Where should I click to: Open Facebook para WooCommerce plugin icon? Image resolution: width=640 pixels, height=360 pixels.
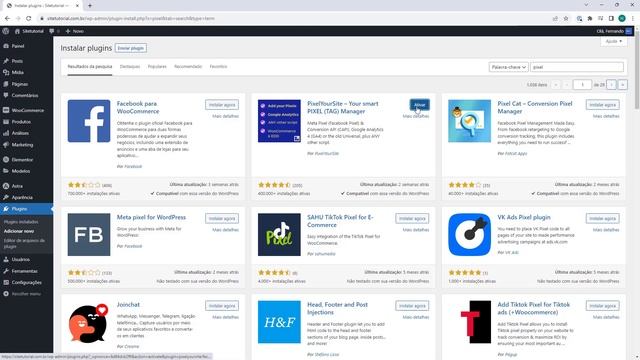click(x=89, y=121)
